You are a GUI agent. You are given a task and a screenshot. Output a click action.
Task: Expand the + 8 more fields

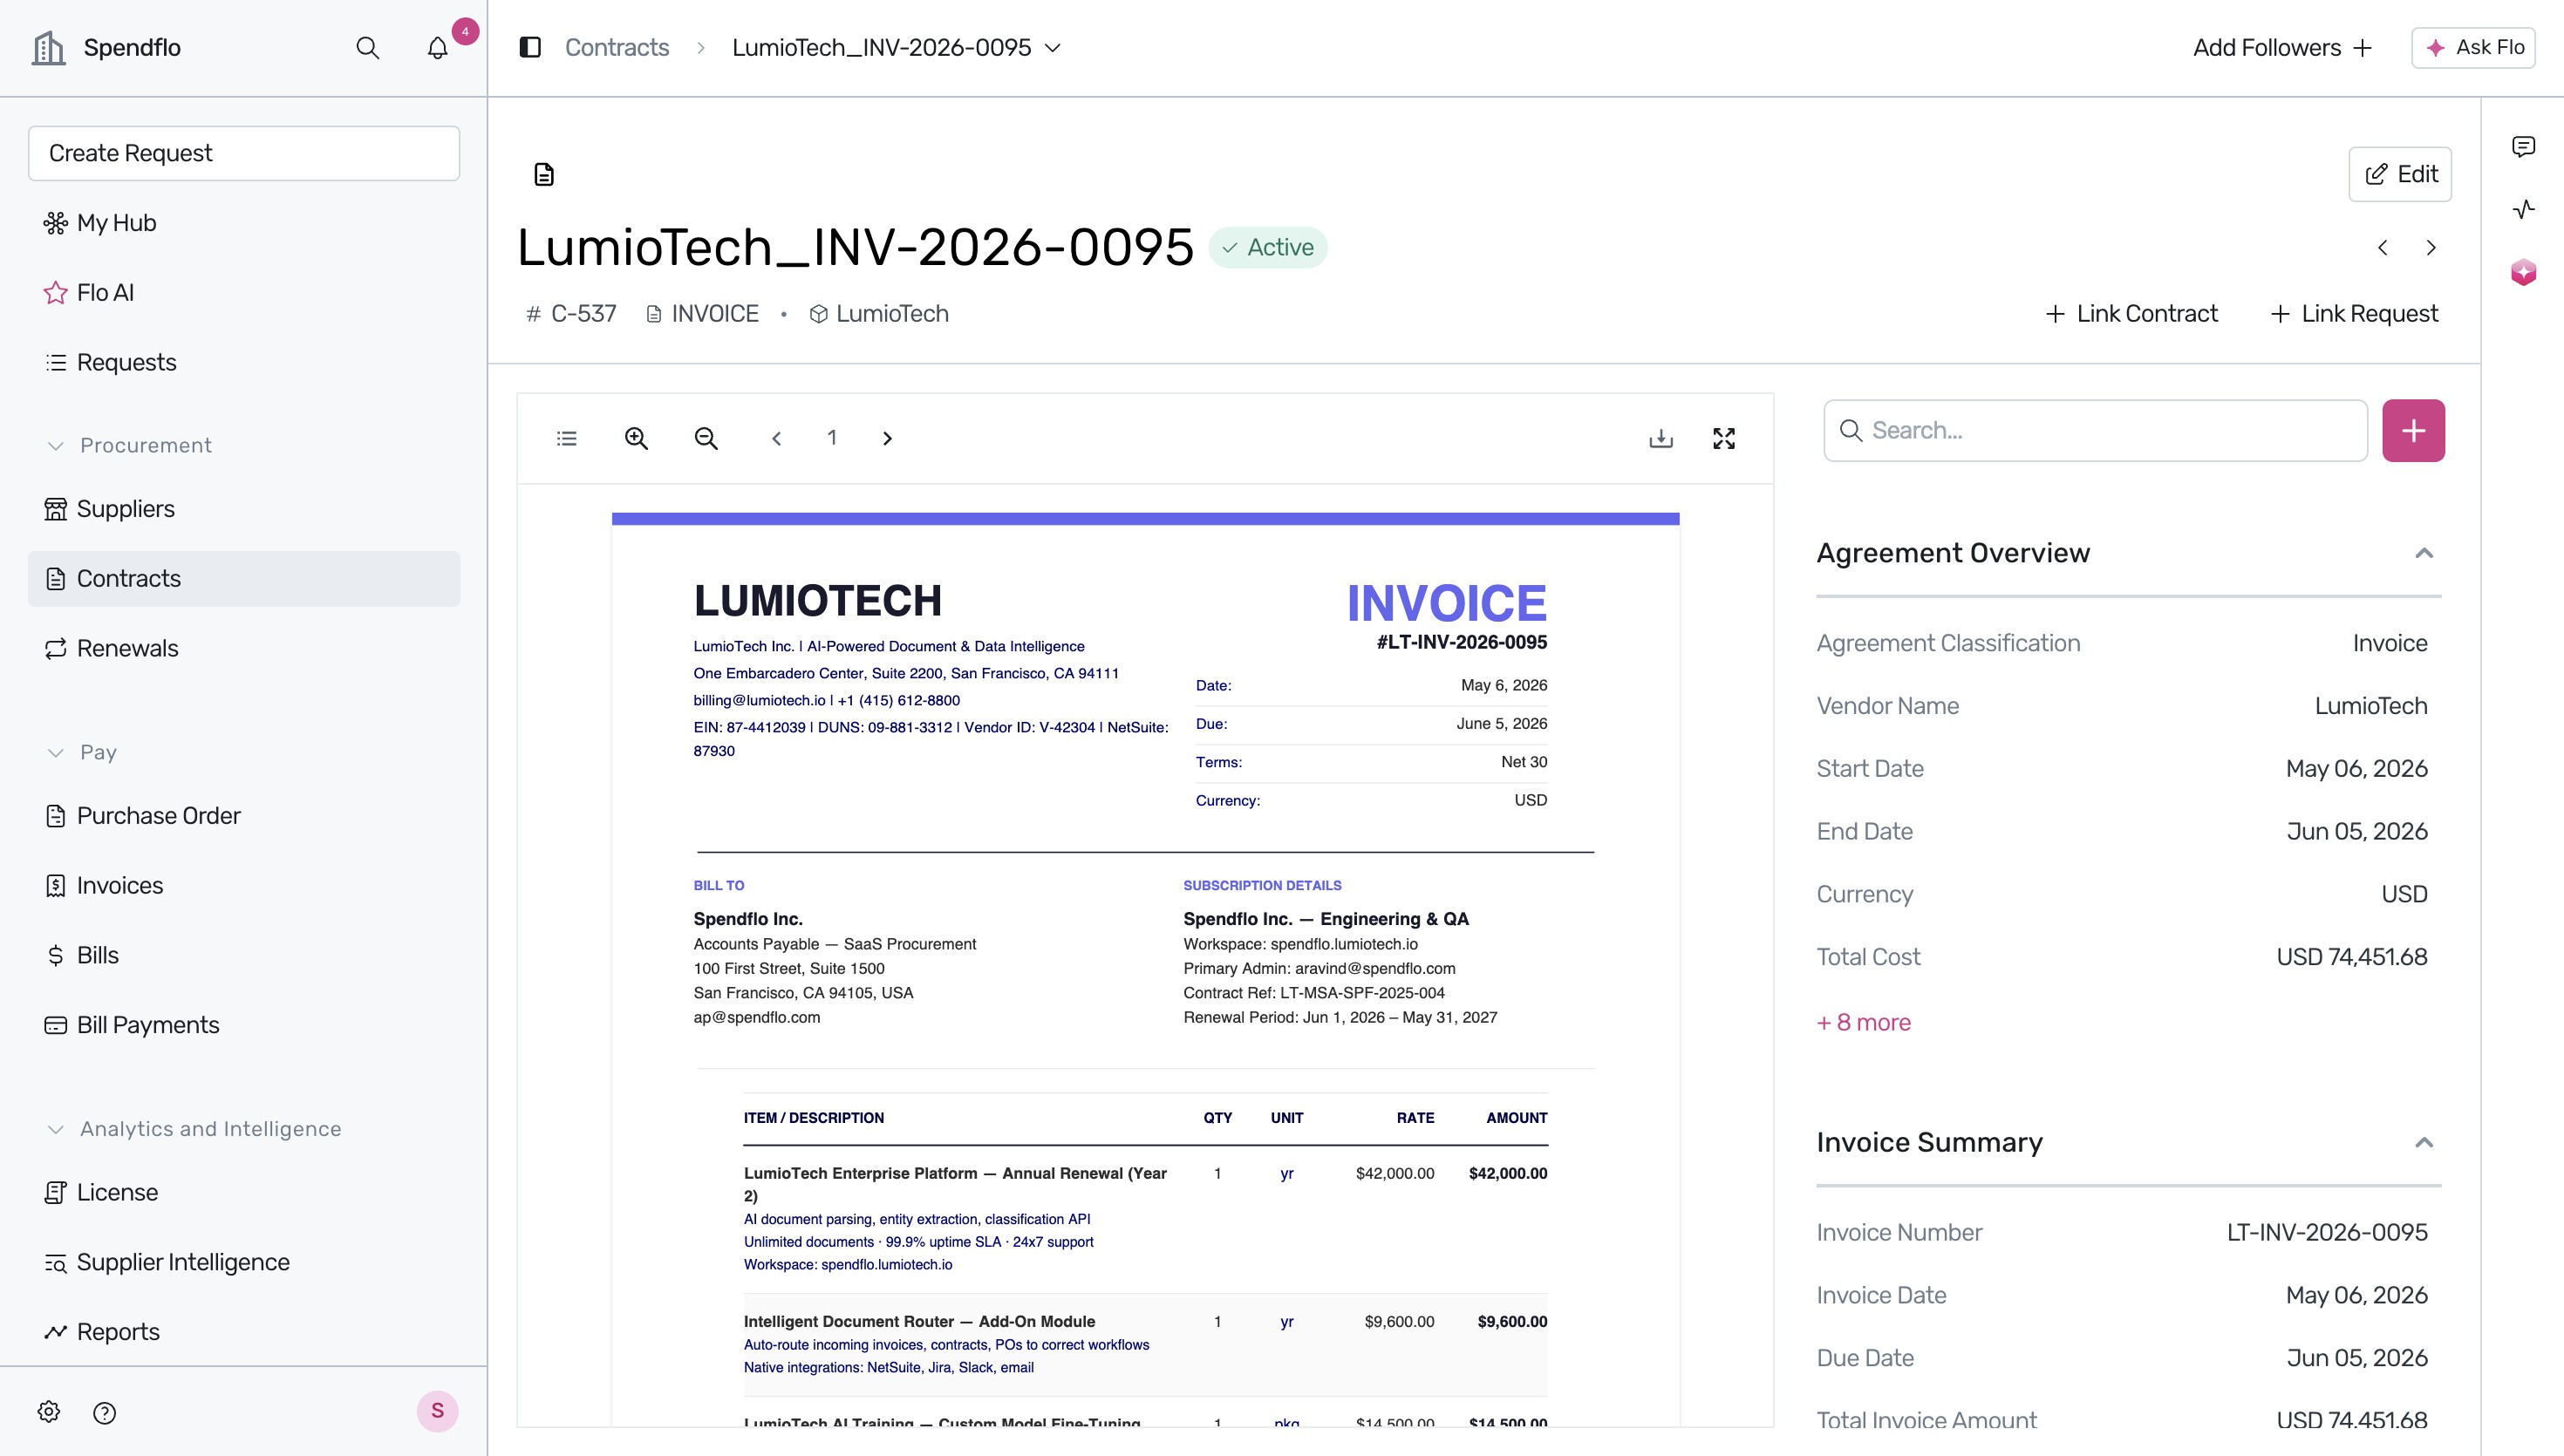tap(1863, 1022)
